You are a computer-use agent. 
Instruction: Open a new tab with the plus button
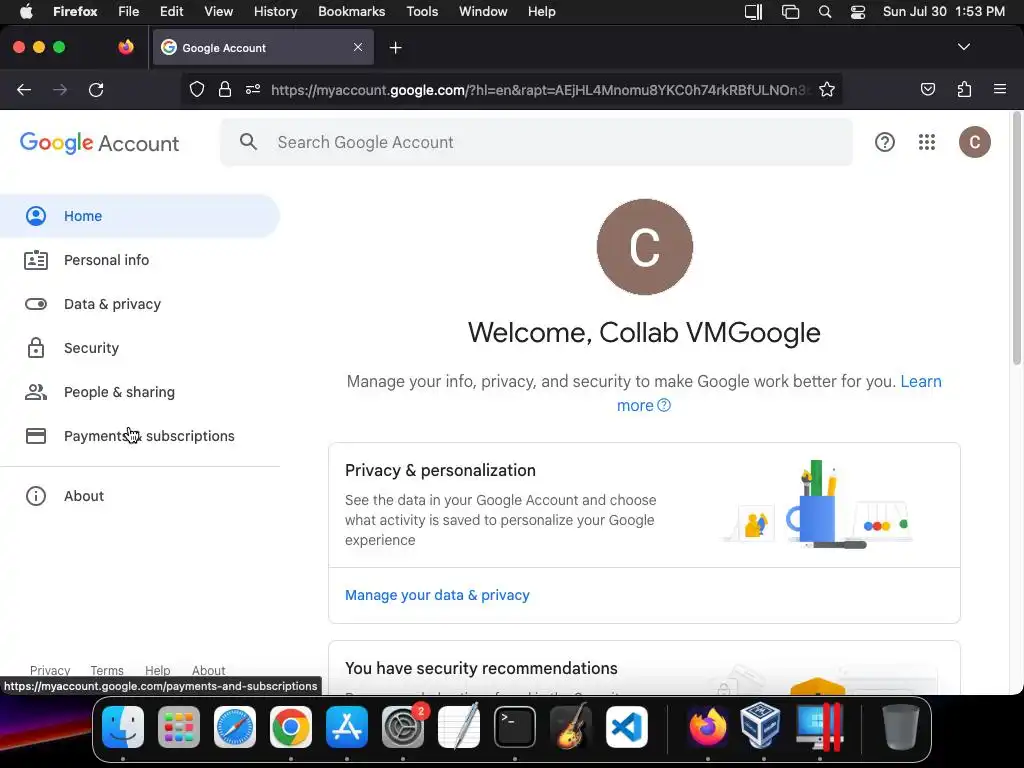click(x=395, y=48)
